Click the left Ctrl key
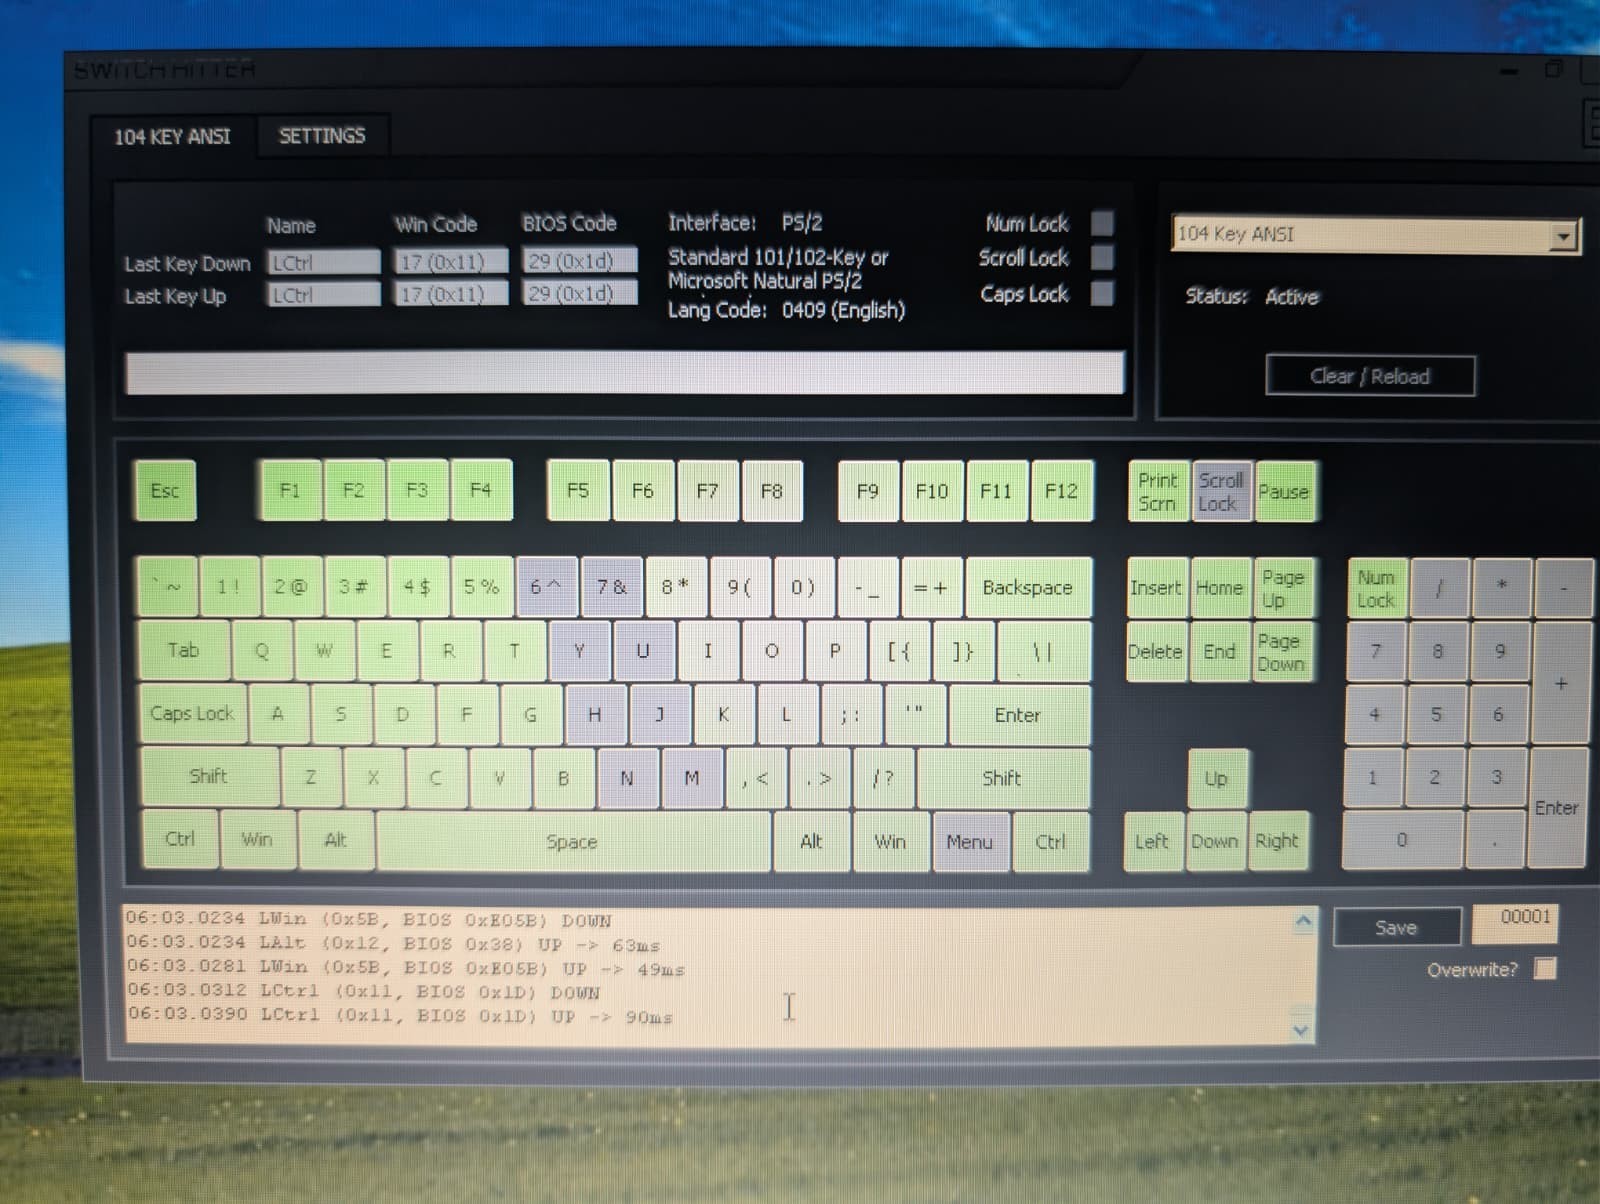1600x1204 pixels. coord(180,838)
